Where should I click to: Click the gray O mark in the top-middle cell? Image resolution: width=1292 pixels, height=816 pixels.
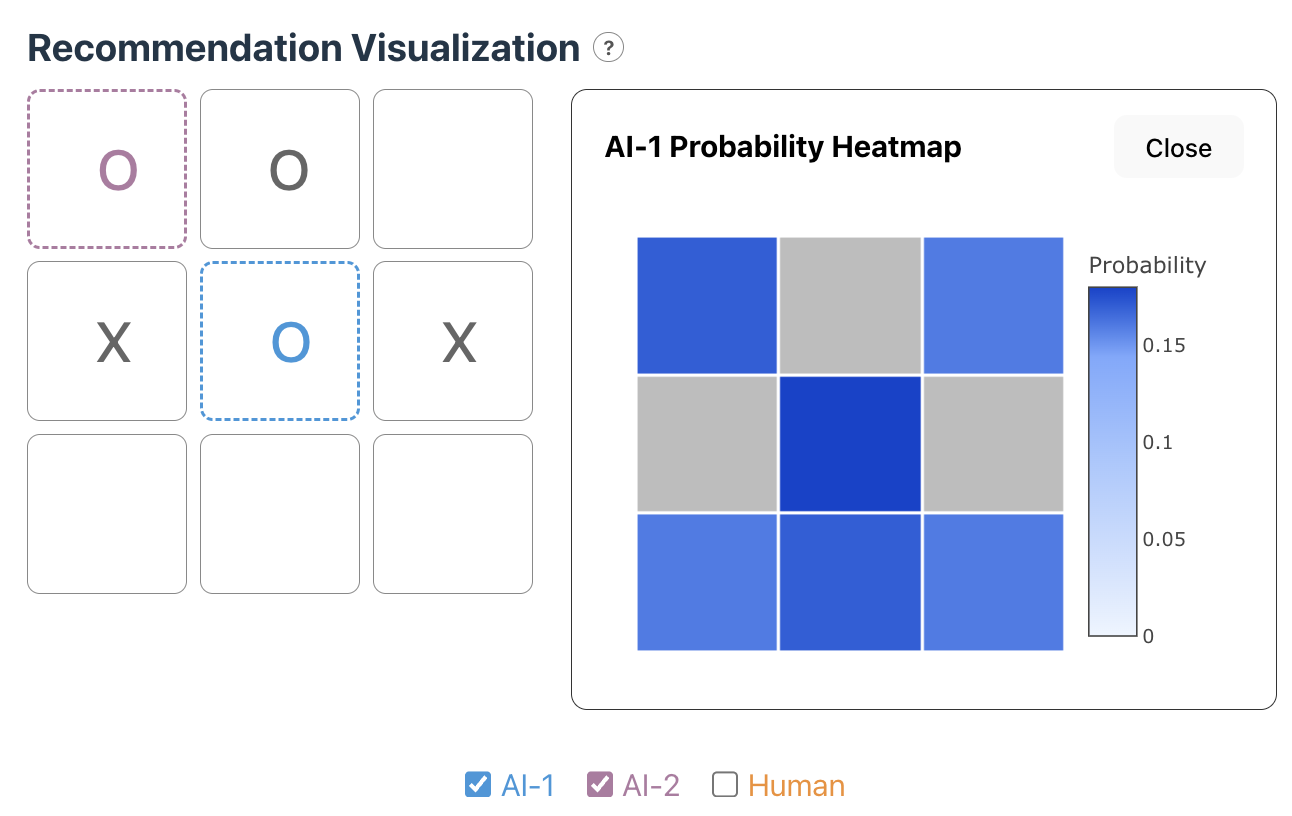pyautogui.click(x=279, y=168)
